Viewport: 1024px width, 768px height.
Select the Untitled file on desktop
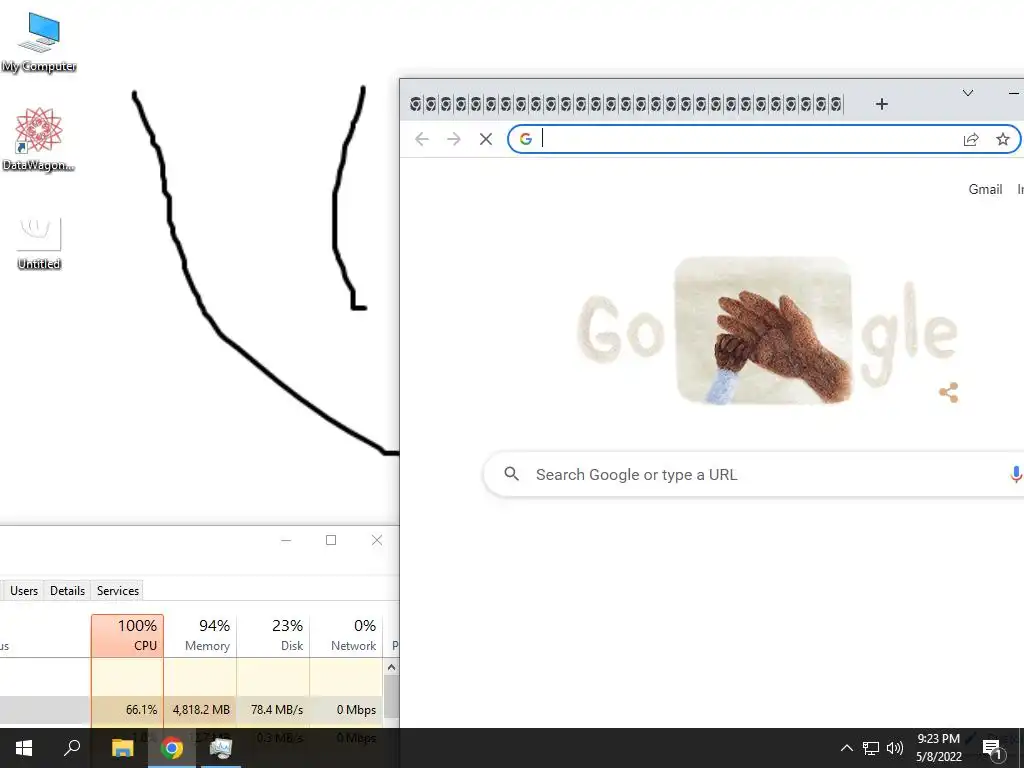click(x=39, y=243)
